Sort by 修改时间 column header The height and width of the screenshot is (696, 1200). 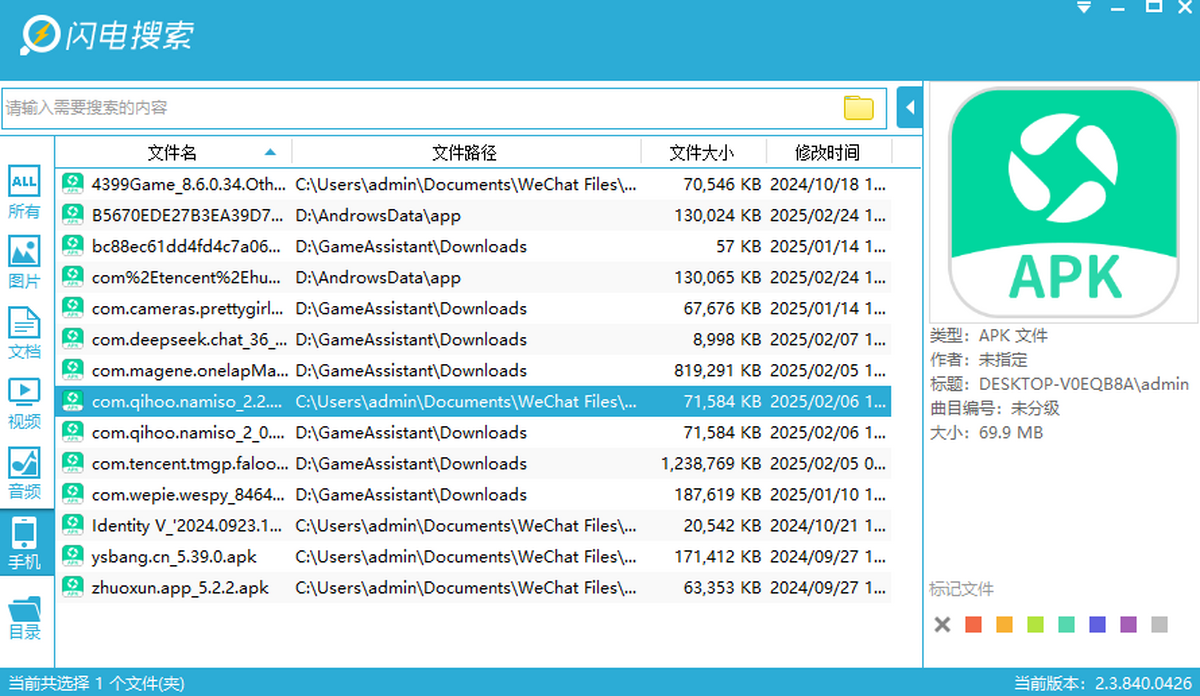point(827,153)
